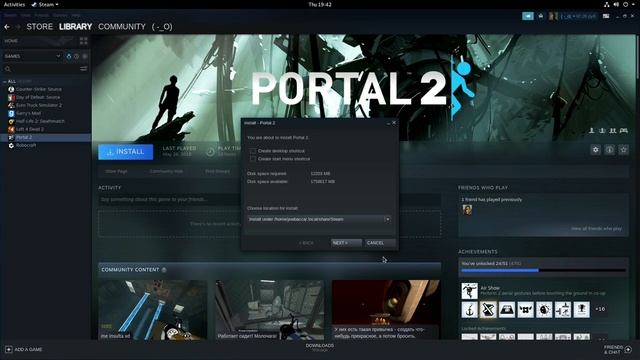Click Cancel in the install dialog
This screenshot has width=640, height=360.
[380, 243]
